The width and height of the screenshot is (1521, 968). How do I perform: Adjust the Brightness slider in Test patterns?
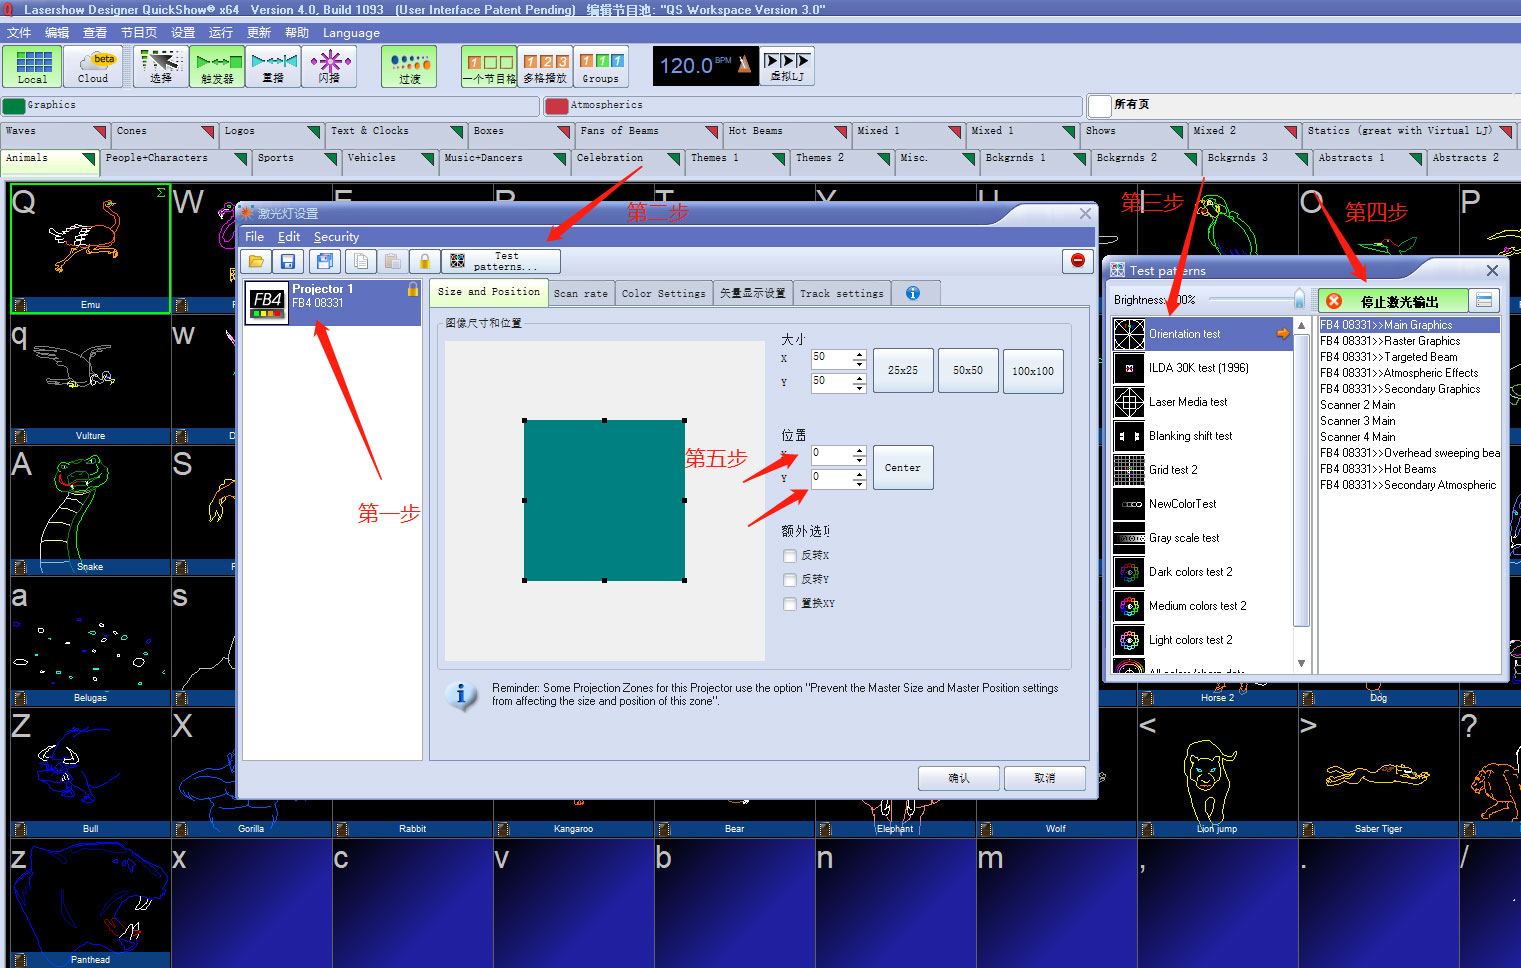(x=1299, y=299)
